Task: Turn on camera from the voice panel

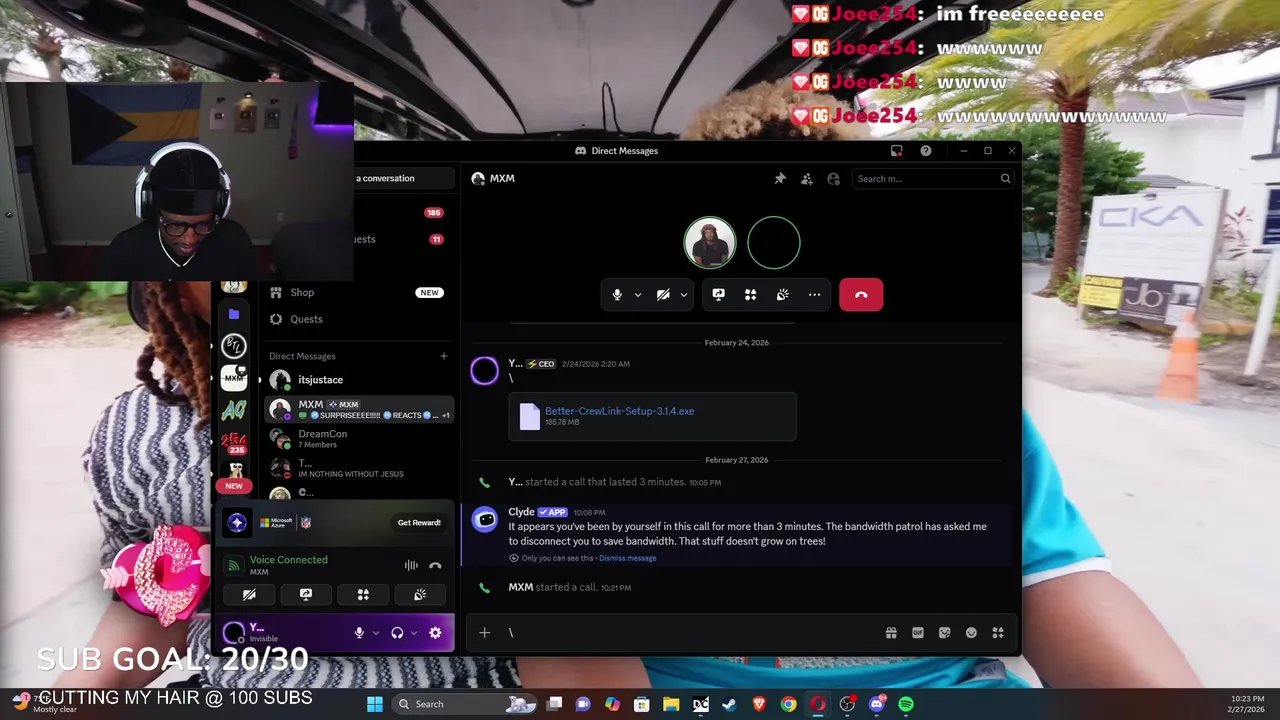Action: (x=249, y=594)
